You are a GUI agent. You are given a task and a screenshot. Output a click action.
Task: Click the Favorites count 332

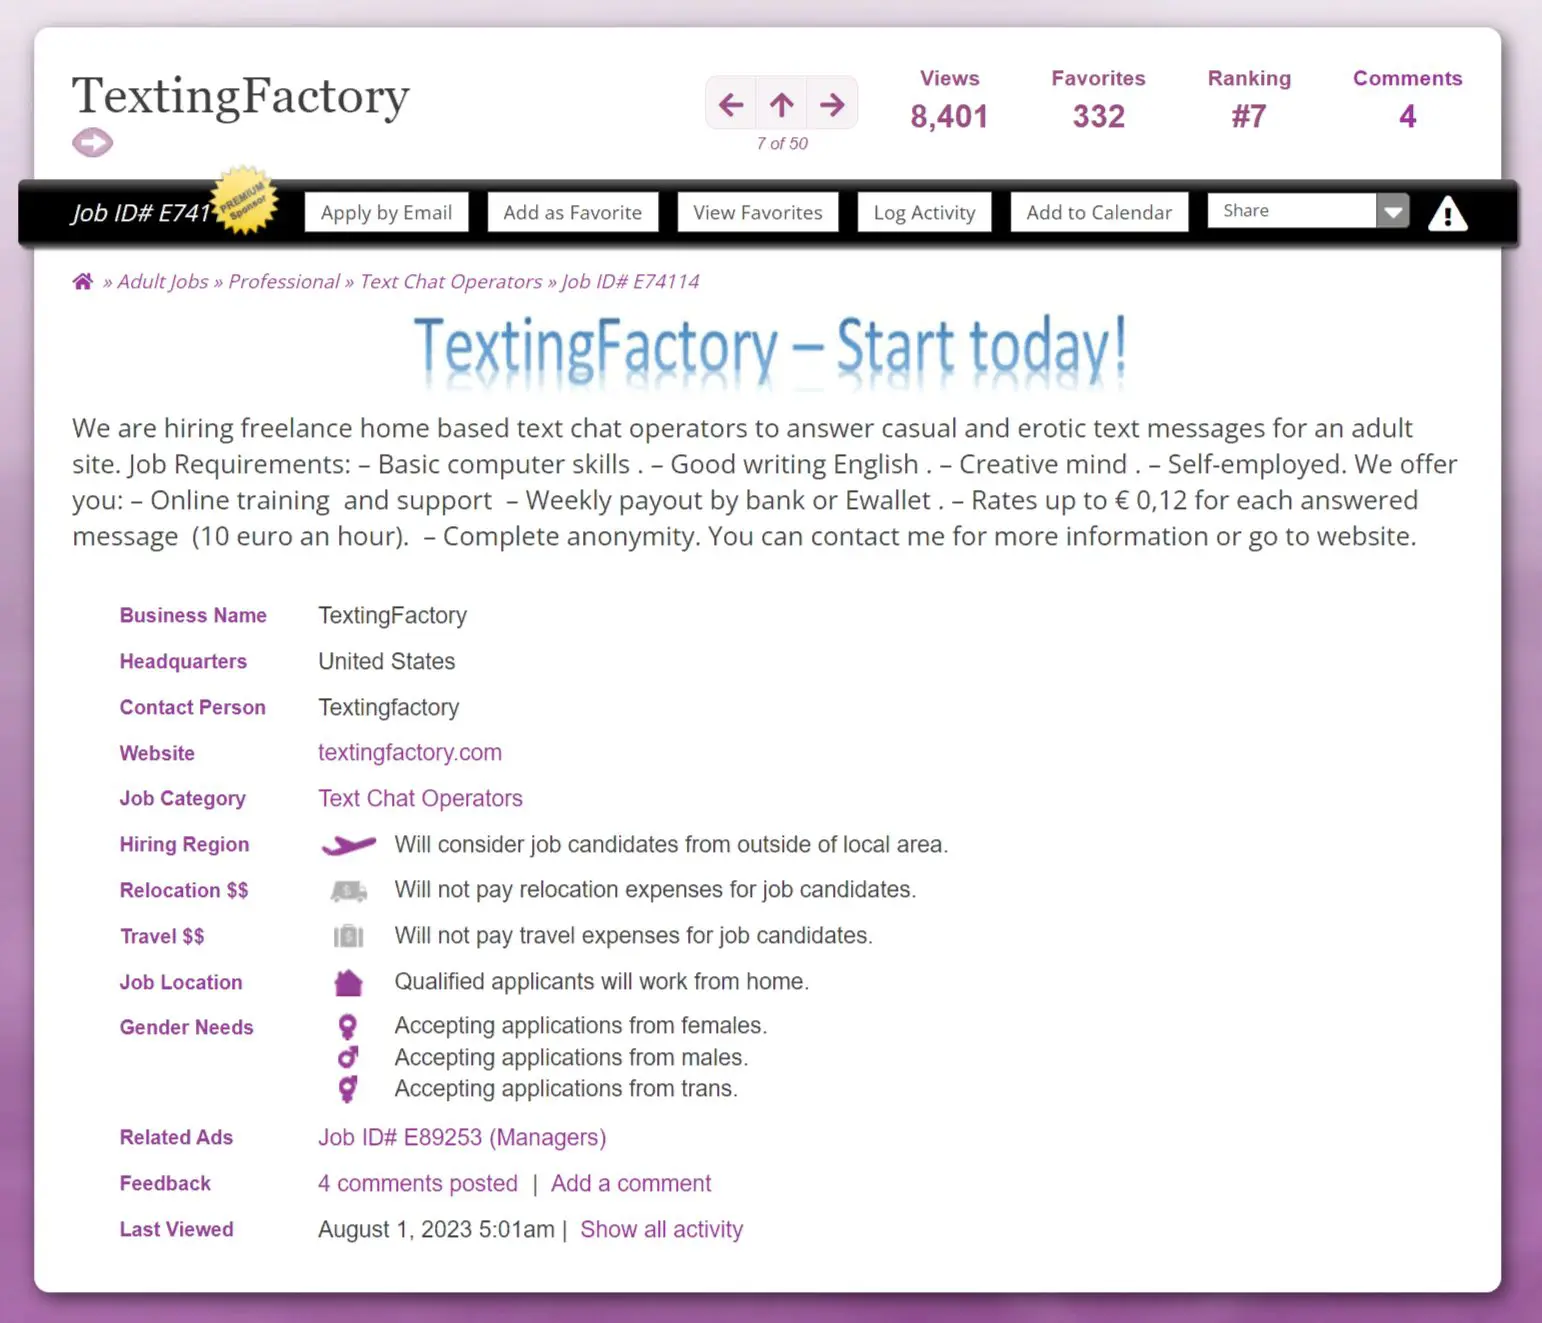[1098, 116]
